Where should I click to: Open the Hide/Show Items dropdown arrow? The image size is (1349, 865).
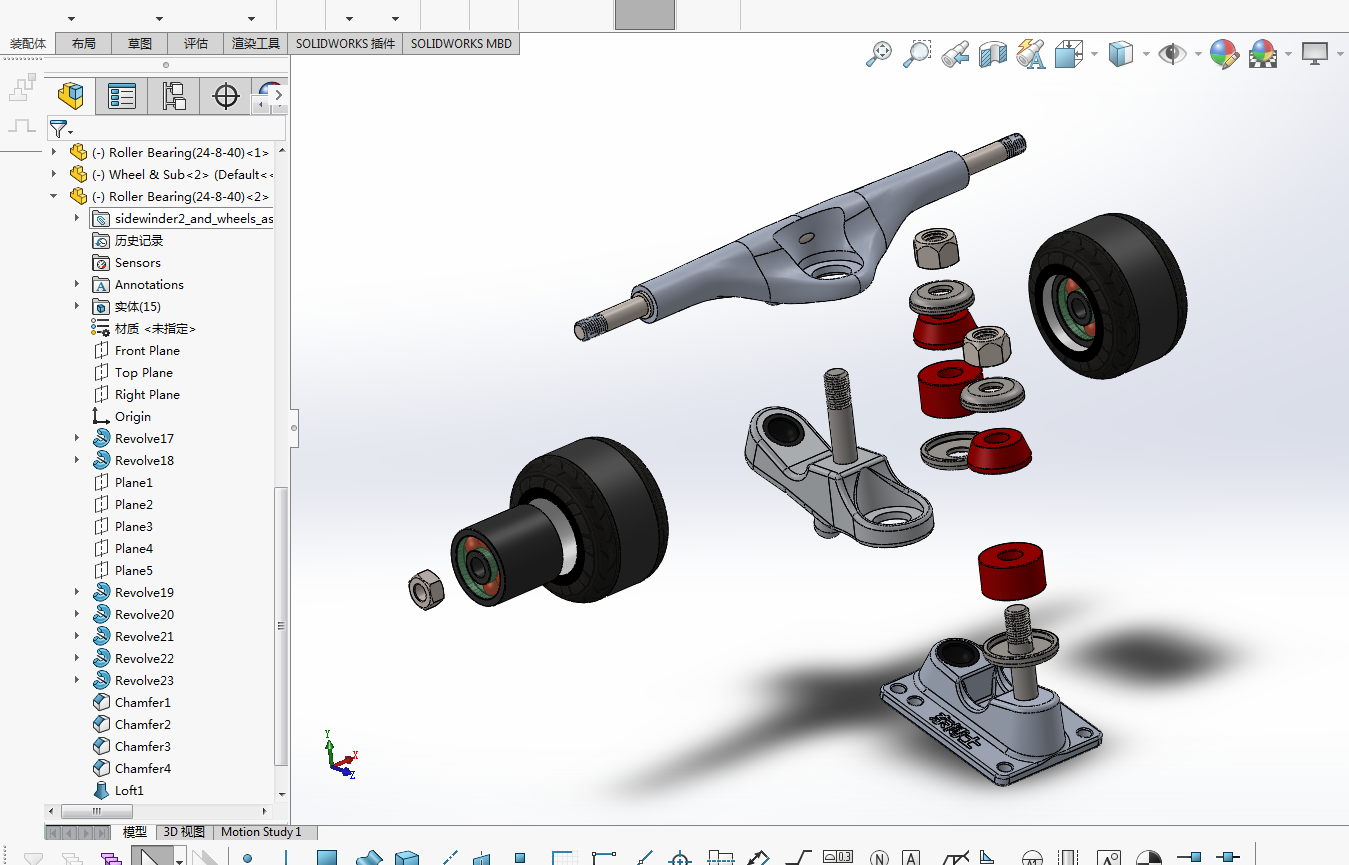coord(1197,54)
